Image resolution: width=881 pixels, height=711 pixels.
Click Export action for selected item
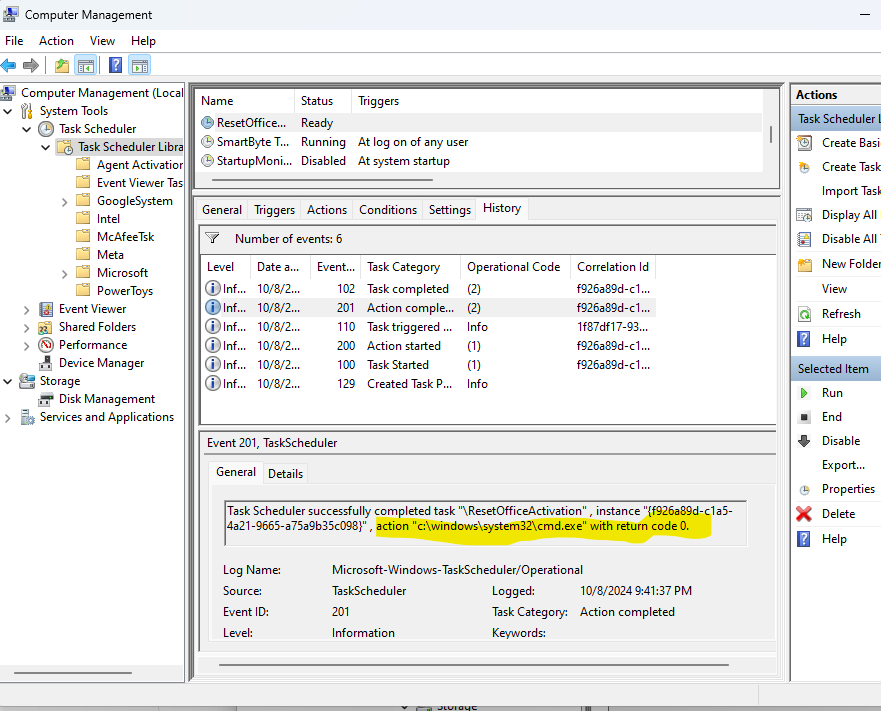[x=843, y=465]
